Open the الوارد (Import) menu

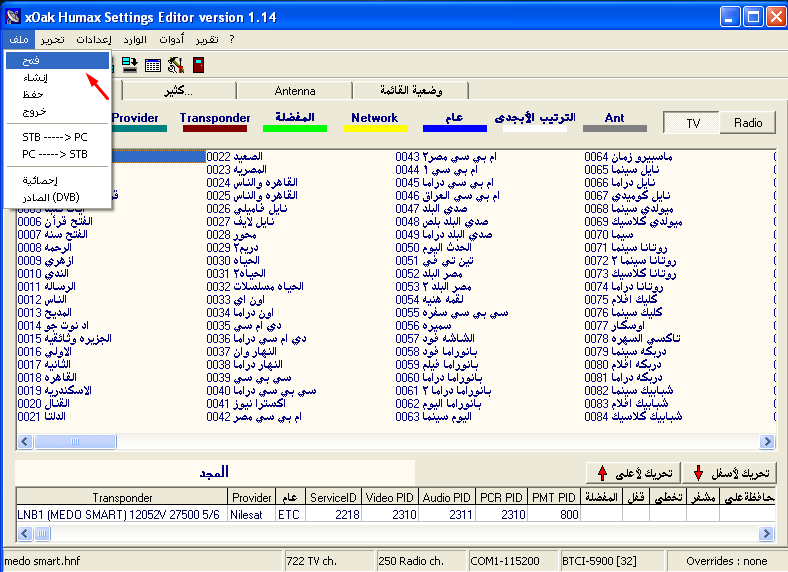(135, 39)
